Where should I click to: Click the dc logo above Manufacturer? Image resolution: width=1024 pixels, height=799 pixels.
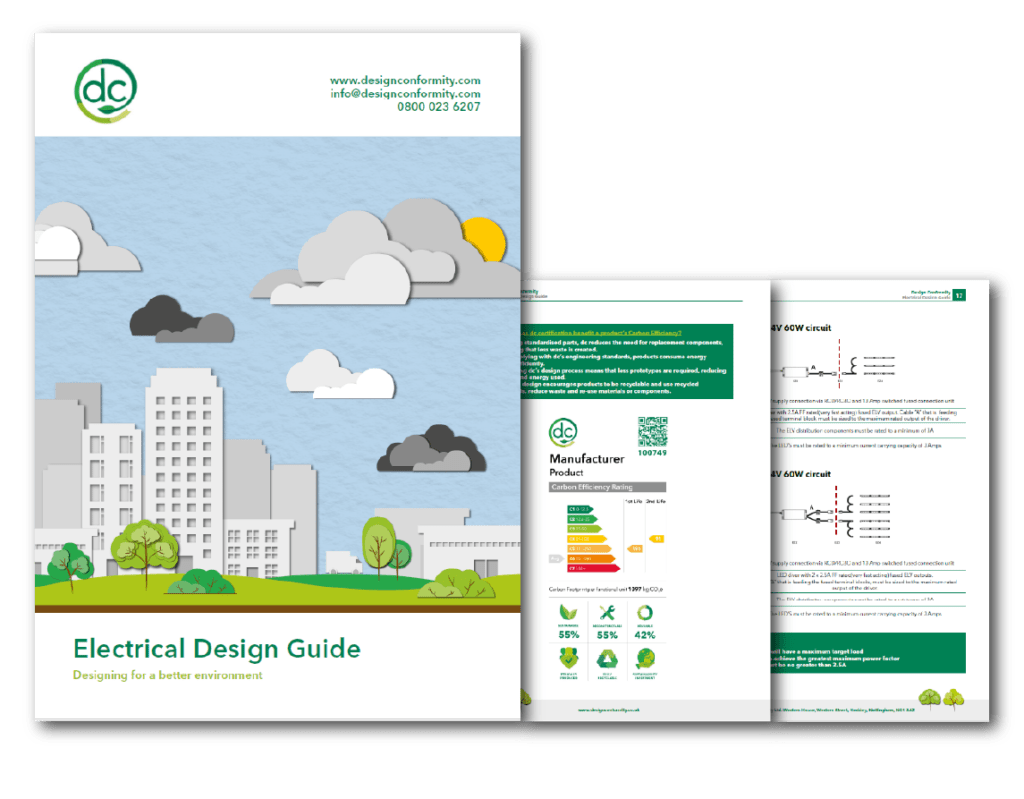tap(563, 431)
